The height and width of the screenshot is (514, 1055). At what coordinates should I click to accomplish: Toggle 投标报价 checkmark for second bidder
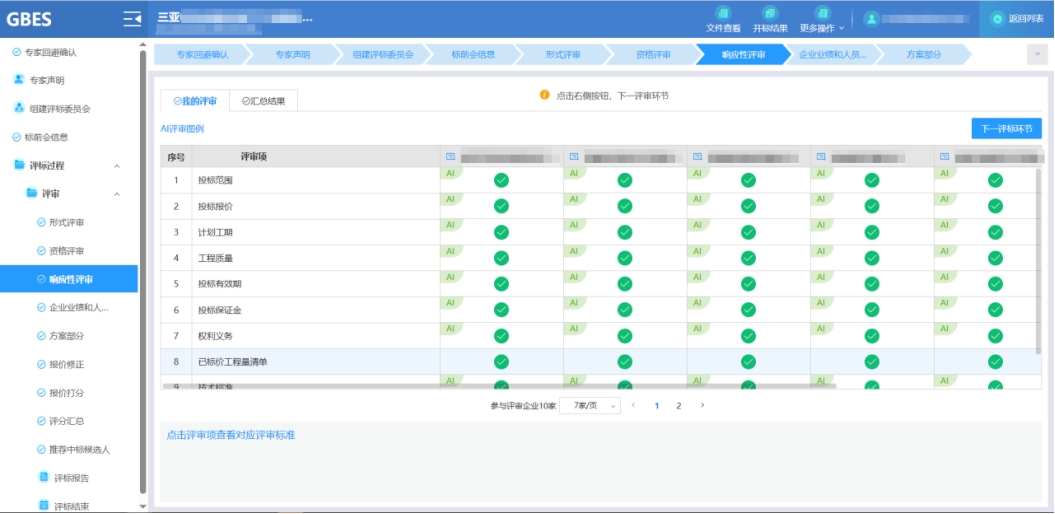625,206
